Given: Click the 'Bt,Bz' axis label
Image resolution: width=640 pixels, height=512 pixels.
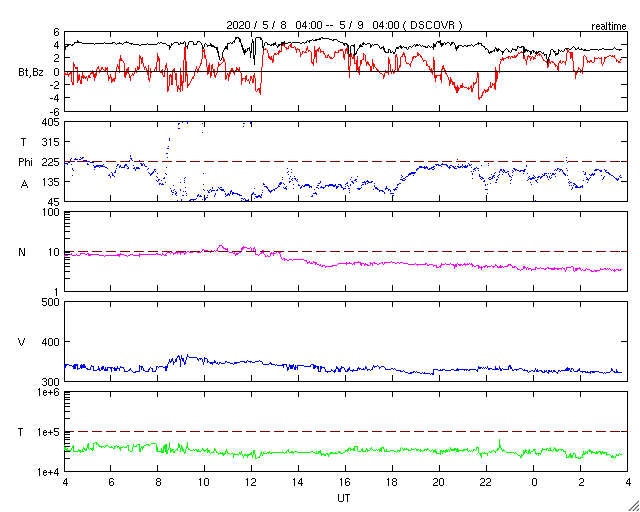Looking at the screenshot, I should [x=31, y=73].
